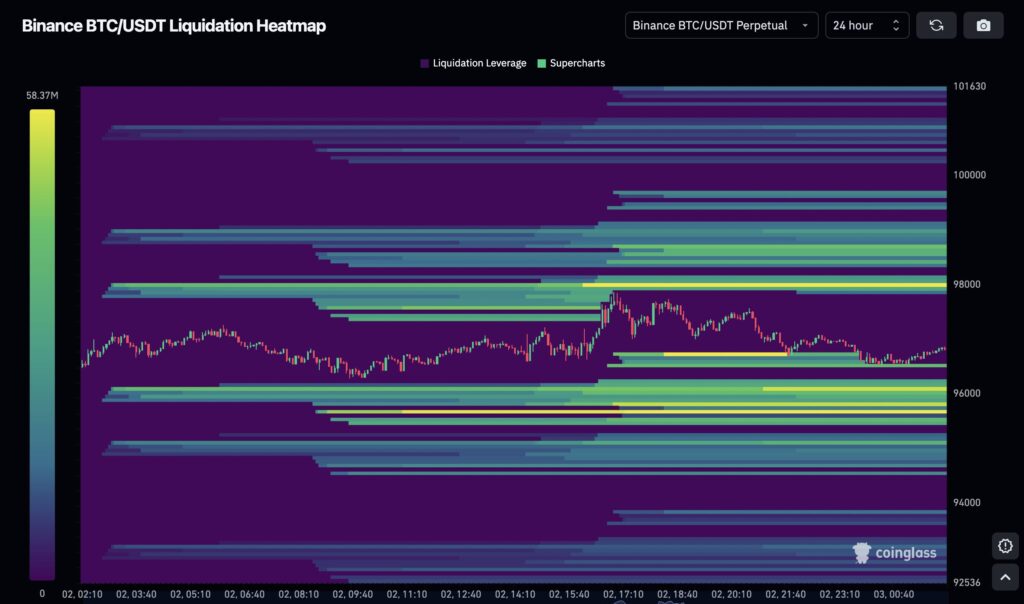
Task: Click the 02, 06:40 time axis label
Action: click(x=244, y=594)
